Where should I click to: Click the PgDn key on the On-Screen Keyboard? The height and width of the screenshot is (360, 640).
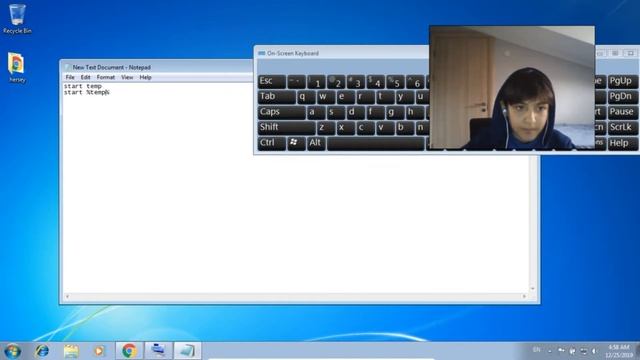[622, 97]
